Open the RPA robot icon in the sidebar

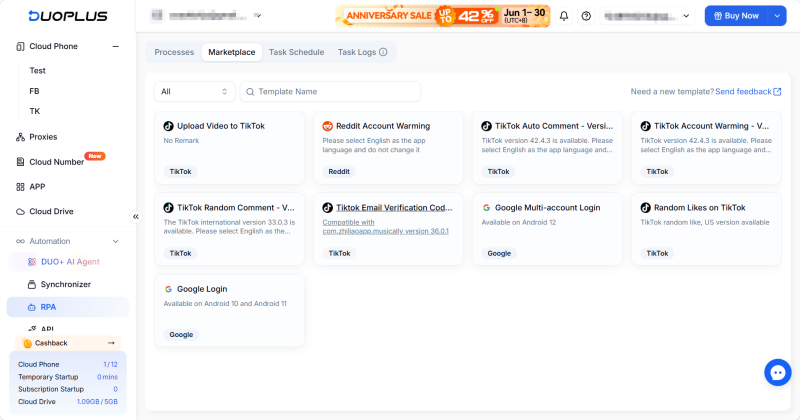pos(32,307)
